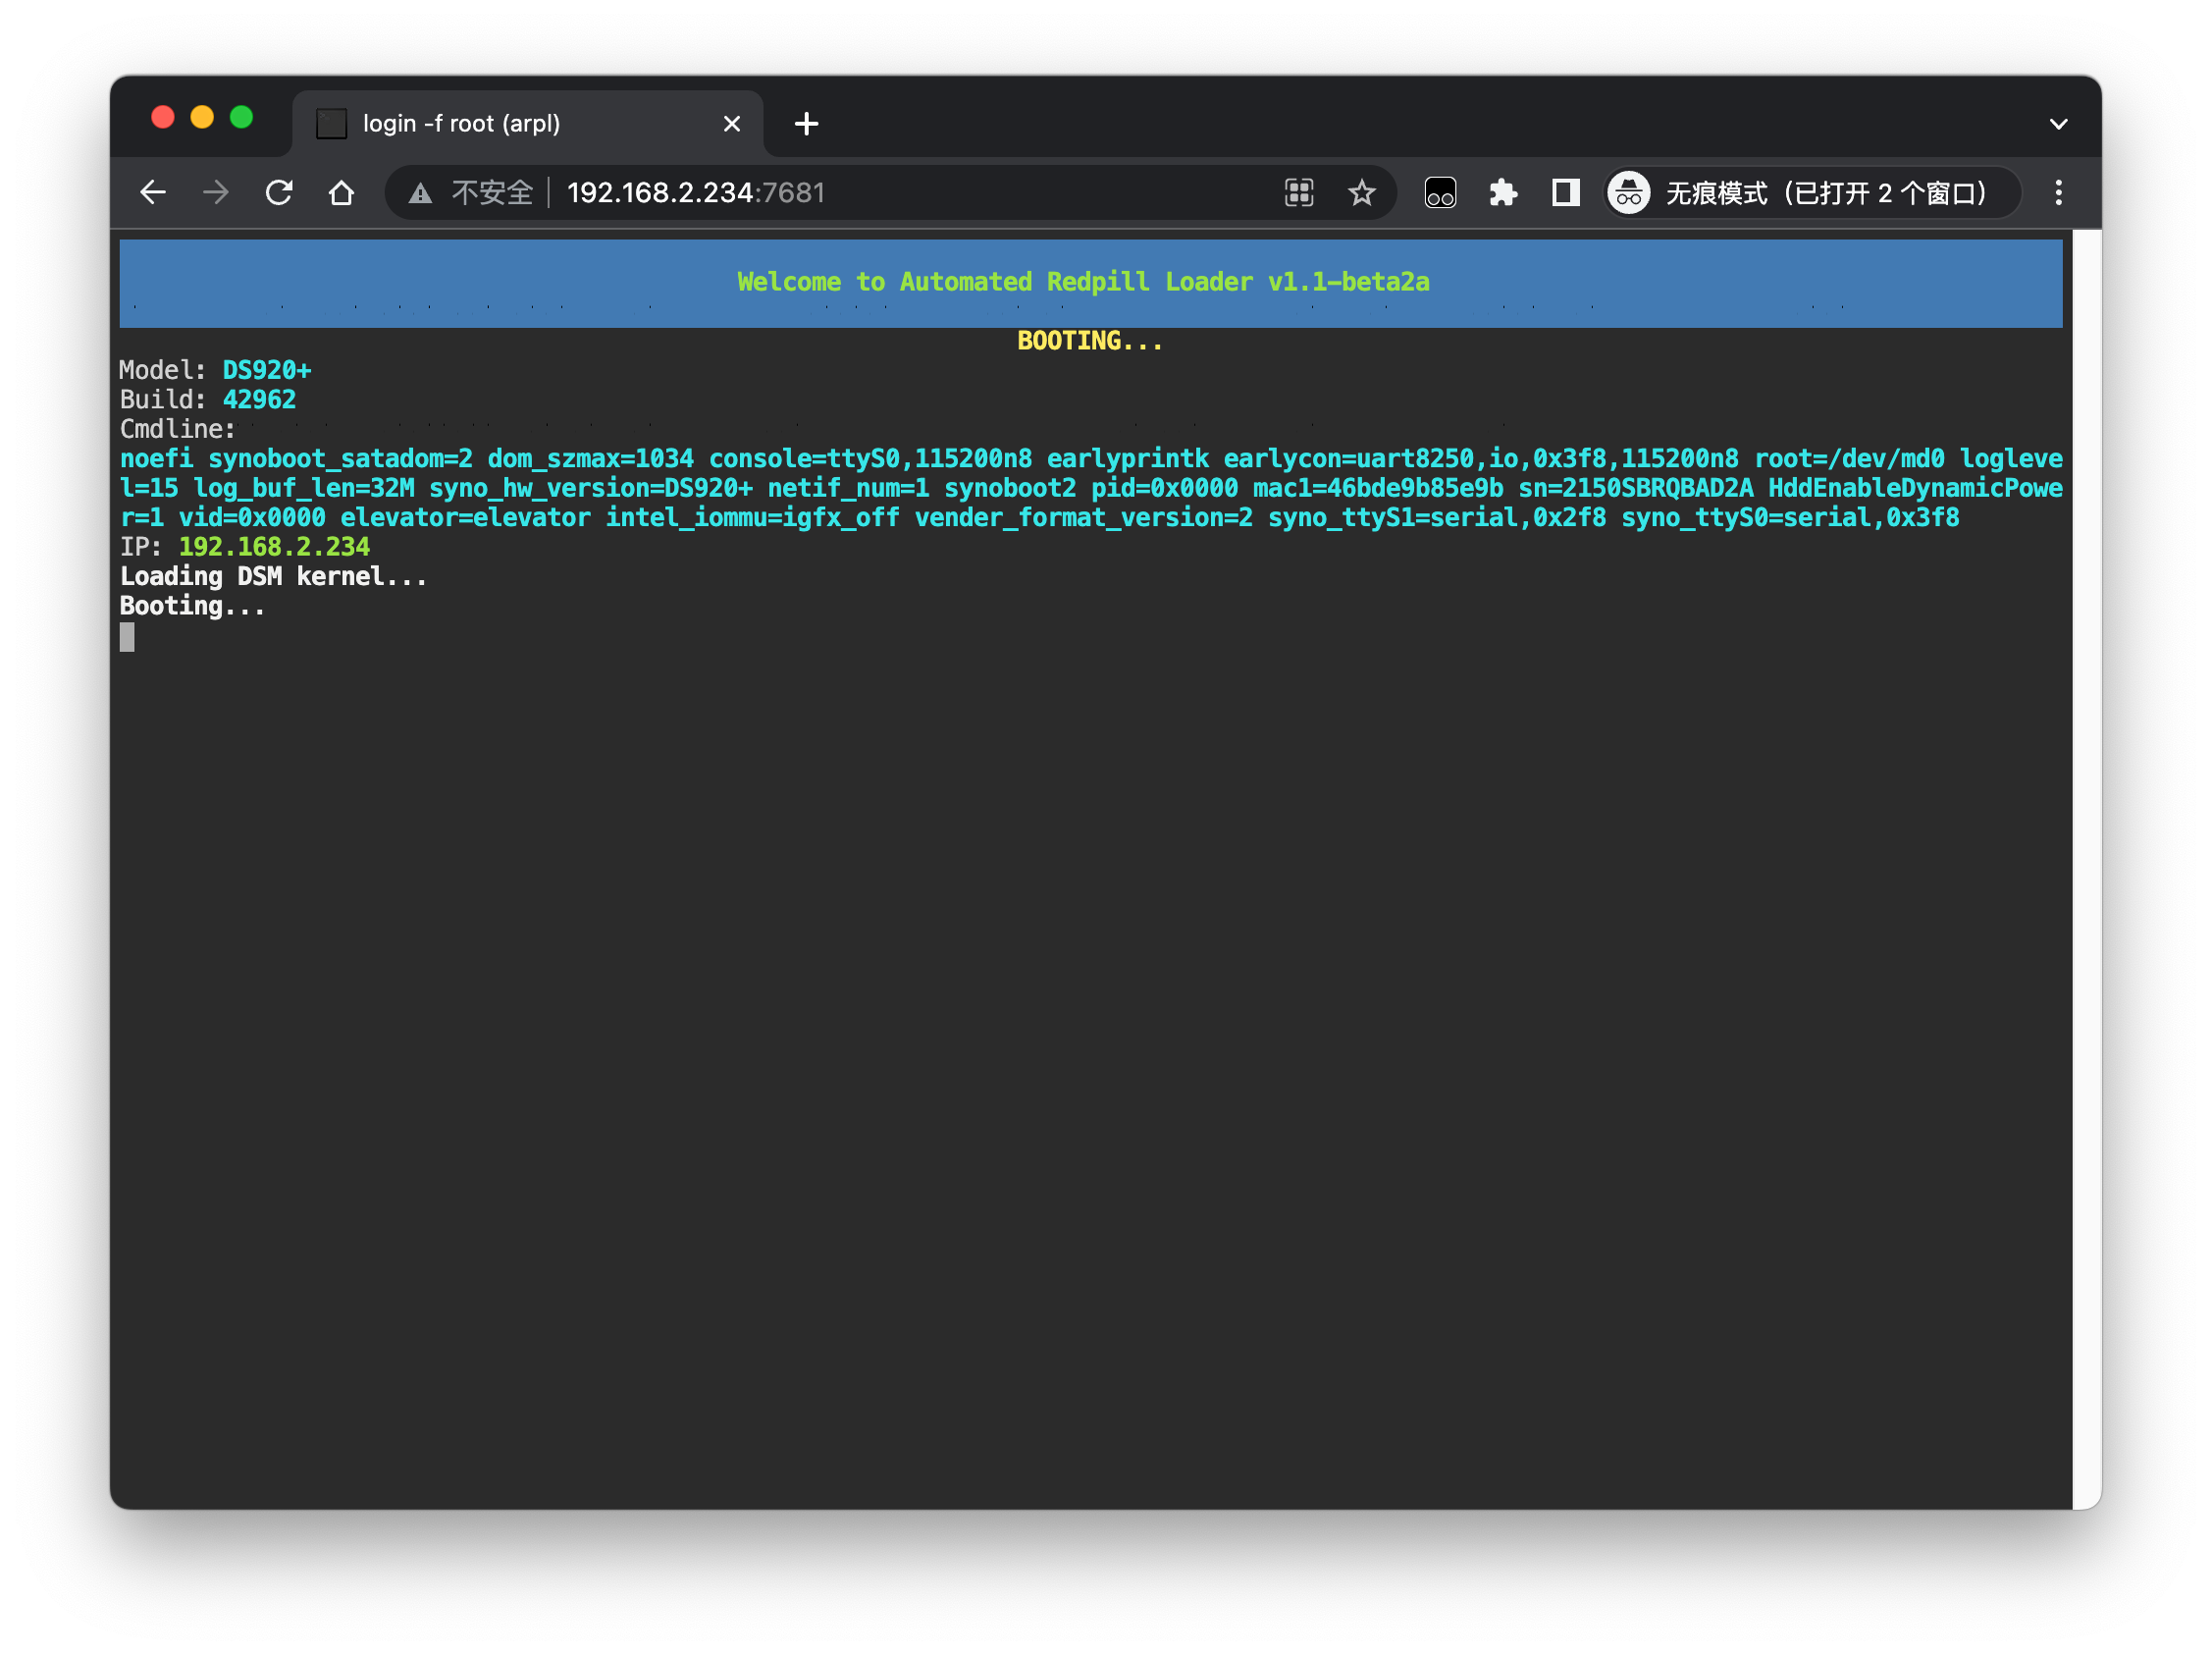
Task: Open the Chrome three-dot menu
Action: tap(2058, 193)
